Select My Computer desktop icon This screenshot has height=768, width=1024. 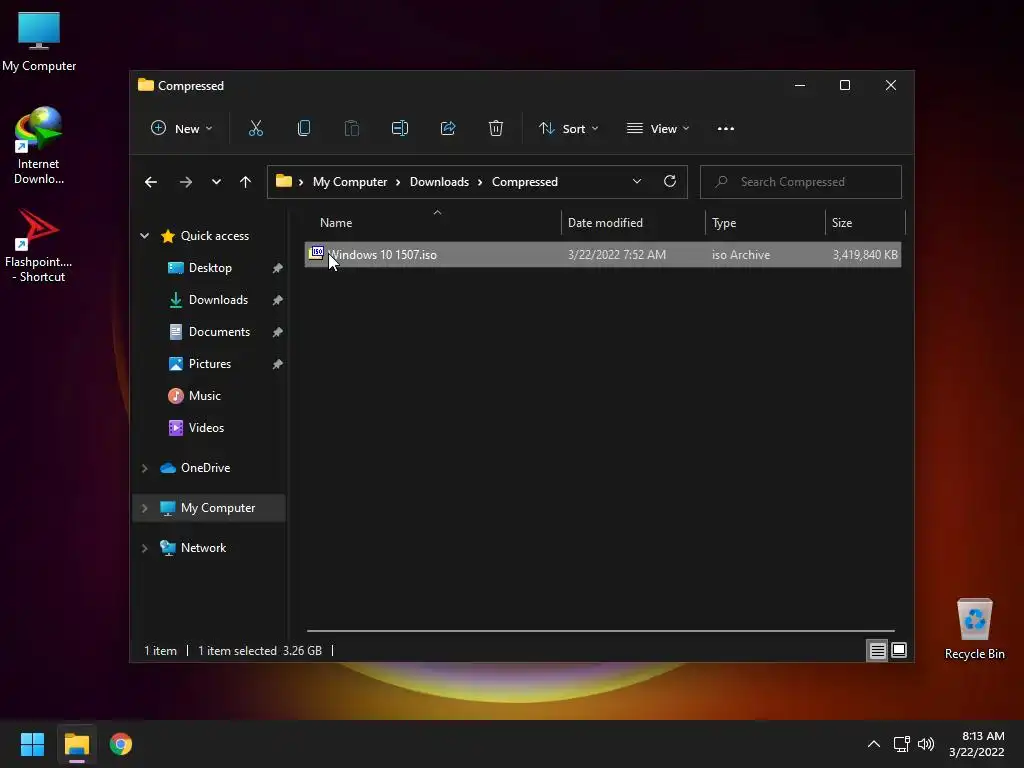(39, 42)
